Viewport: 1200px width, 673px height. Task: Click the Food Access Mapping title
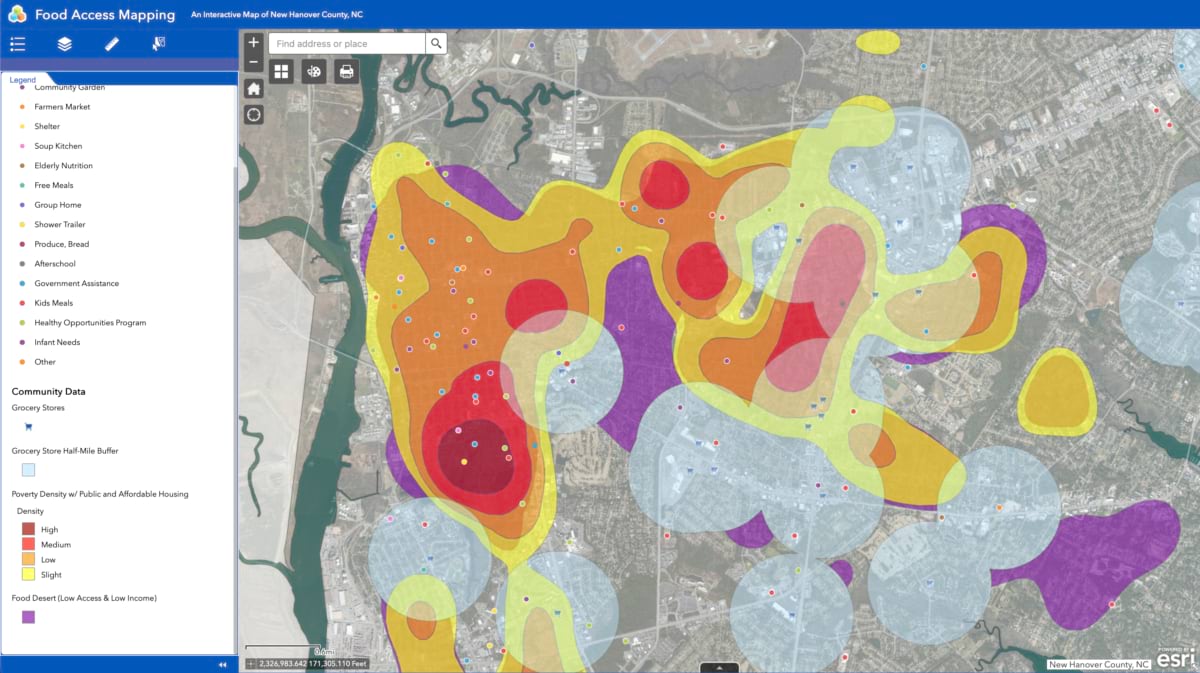[x=105, y=15]
